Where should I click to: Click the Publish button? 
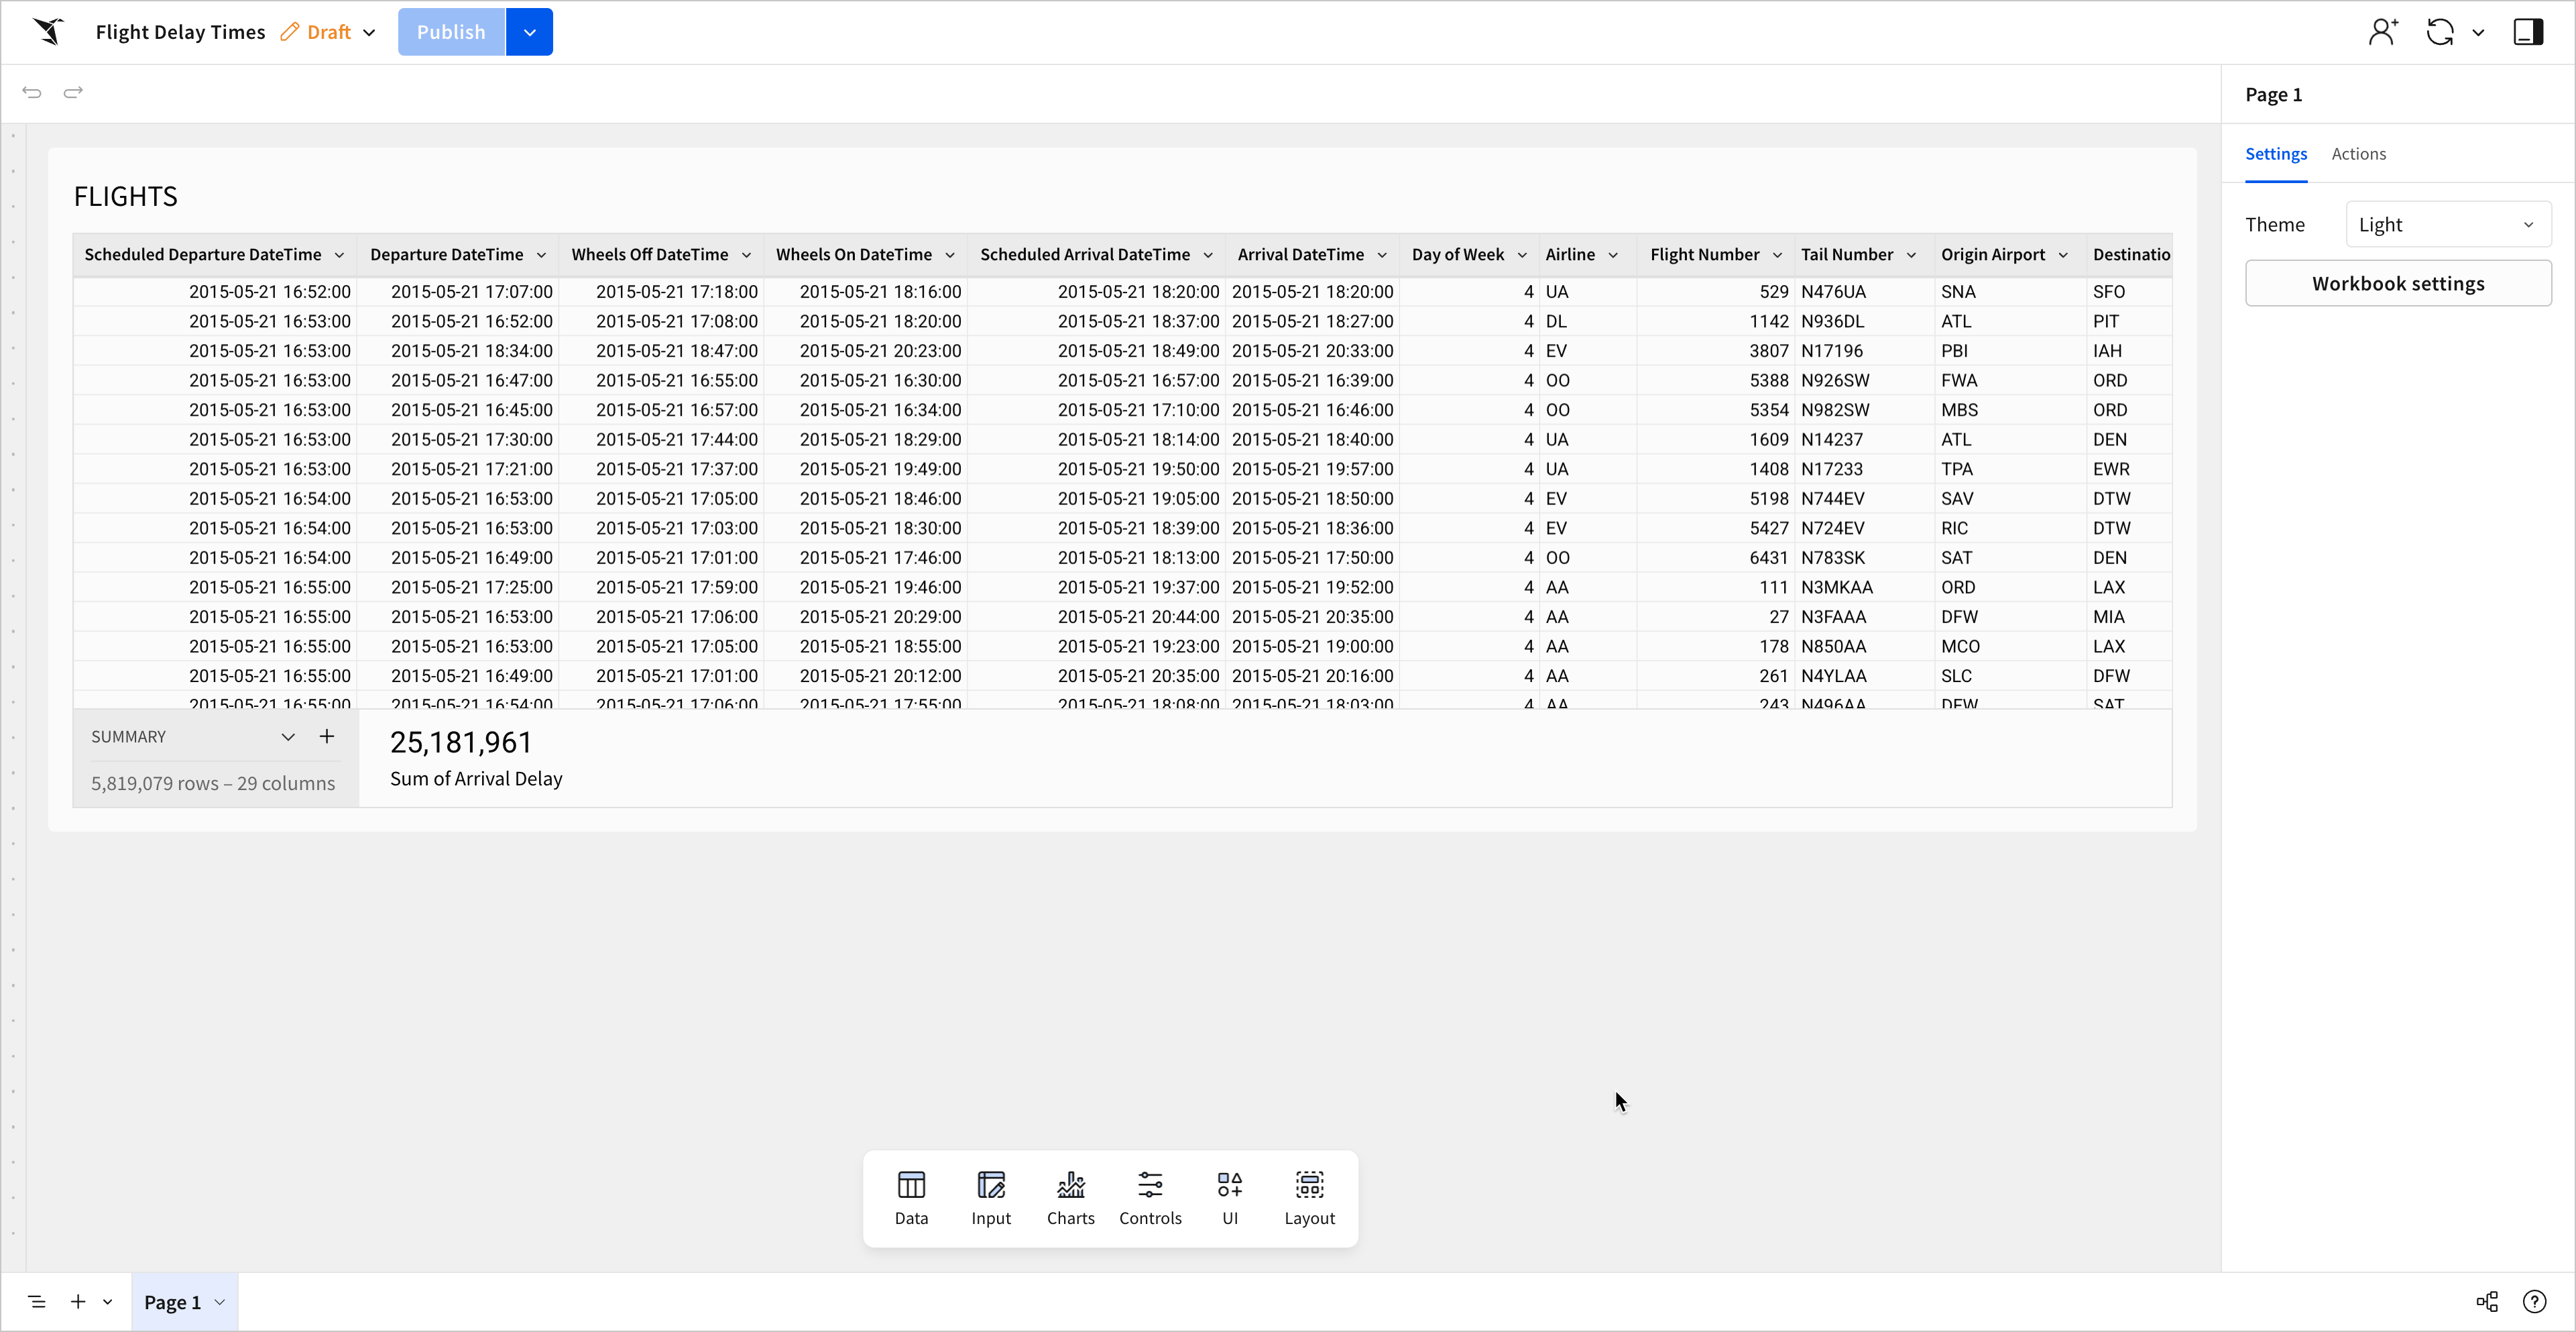pyautogui.click(x=451, y=32)
